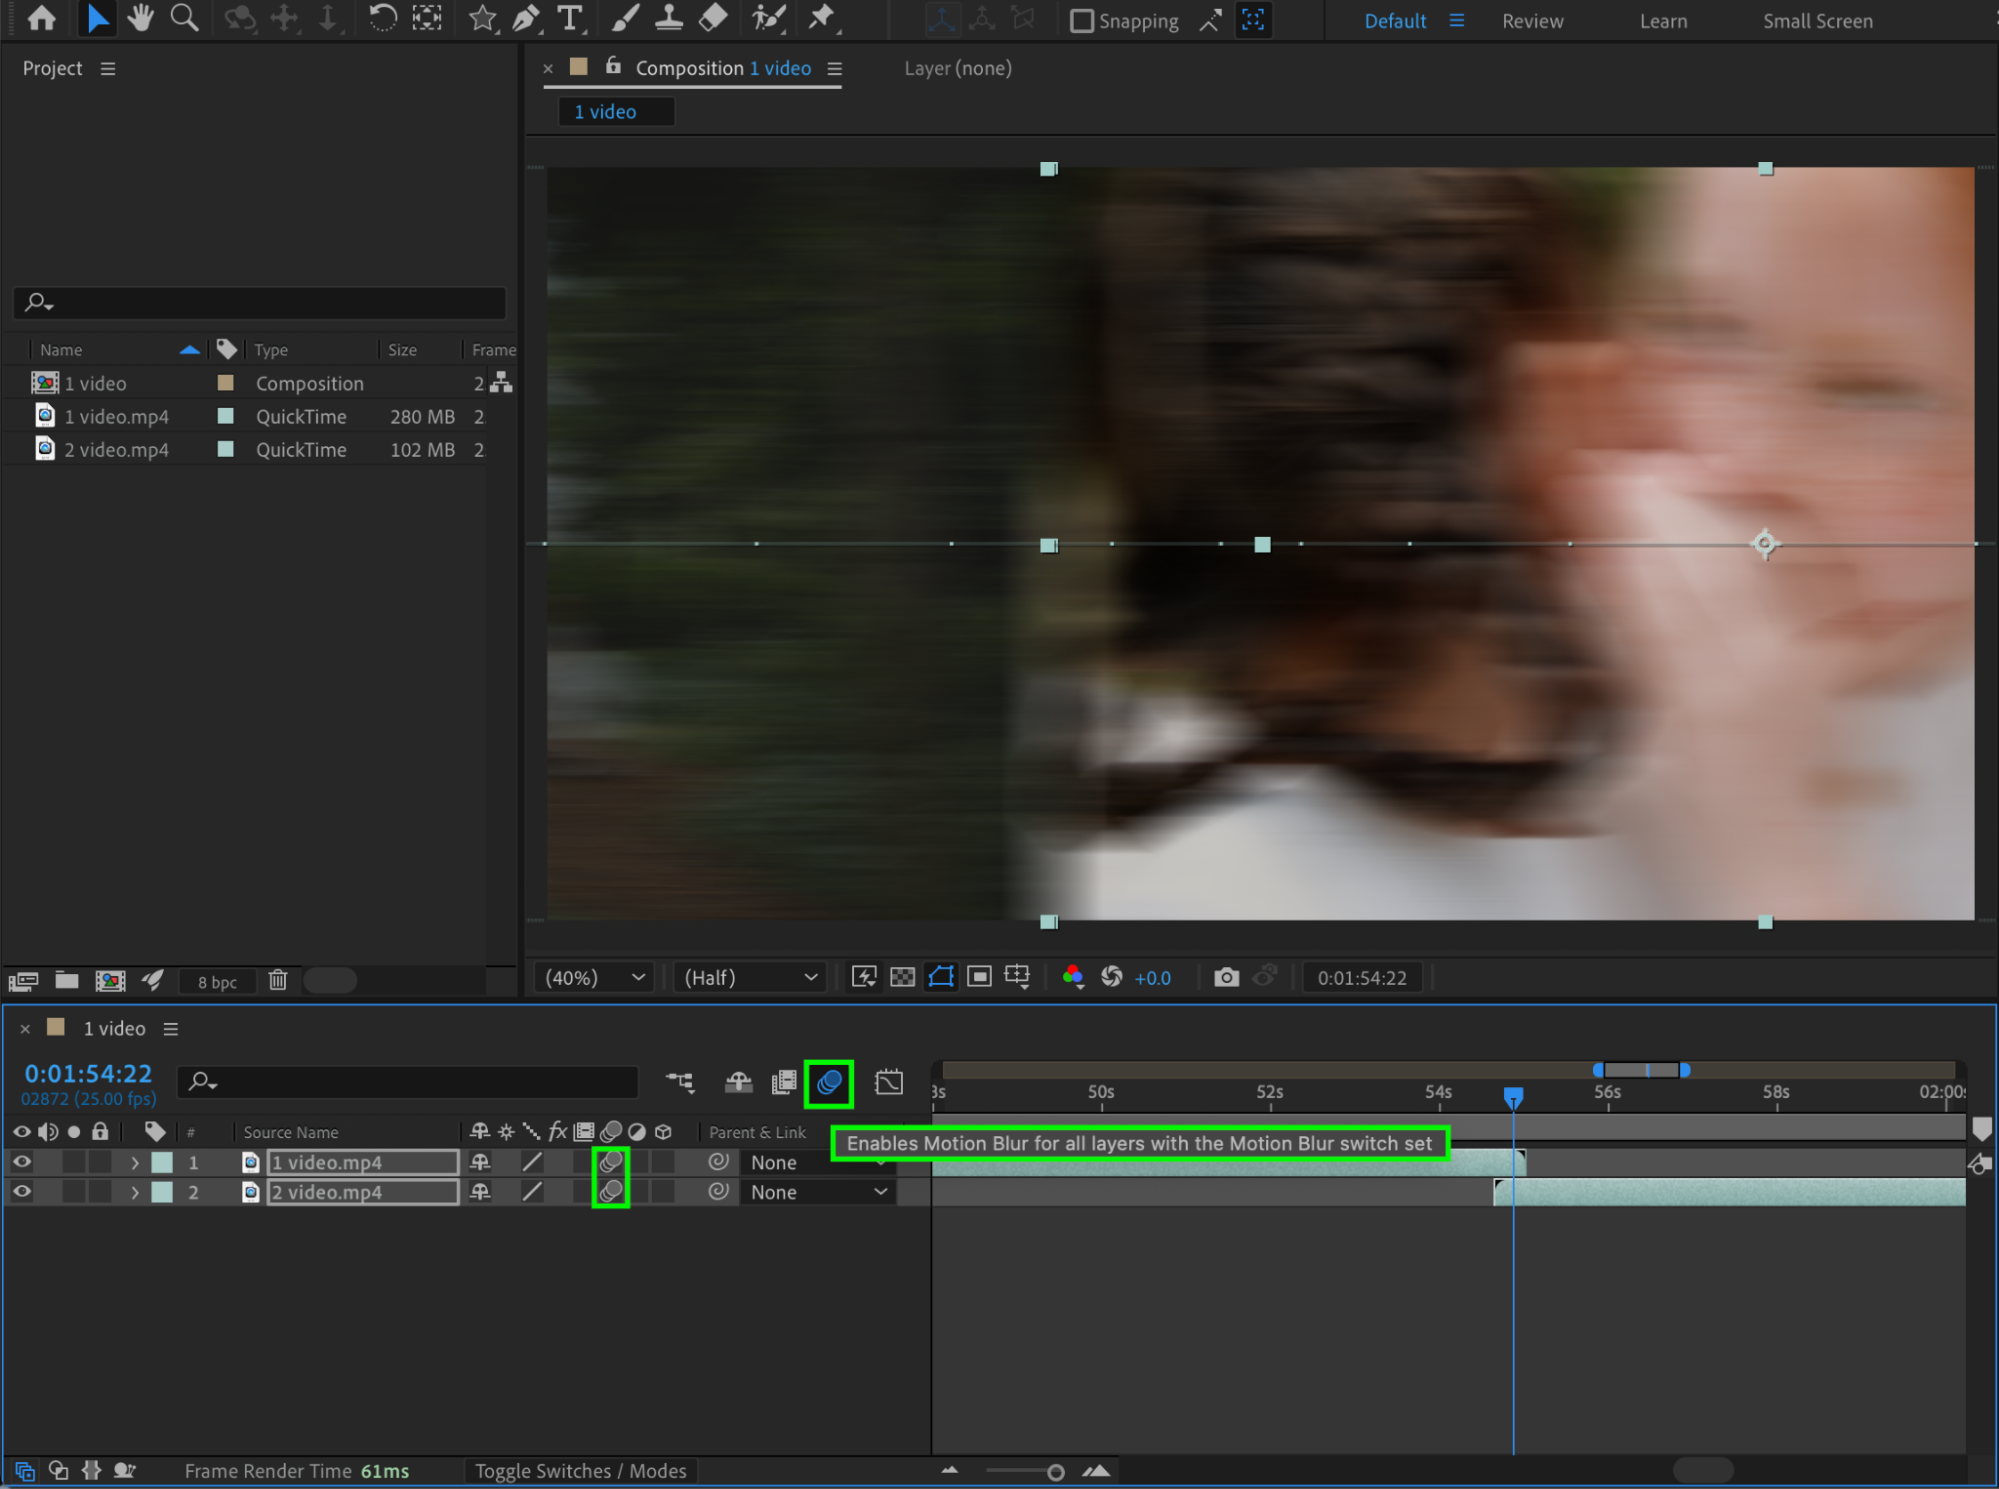Click the Enable Motion Blur timeline button
Image resolution: width=1999 pixels, height=1489 pixels.
tap(829, 1083)
